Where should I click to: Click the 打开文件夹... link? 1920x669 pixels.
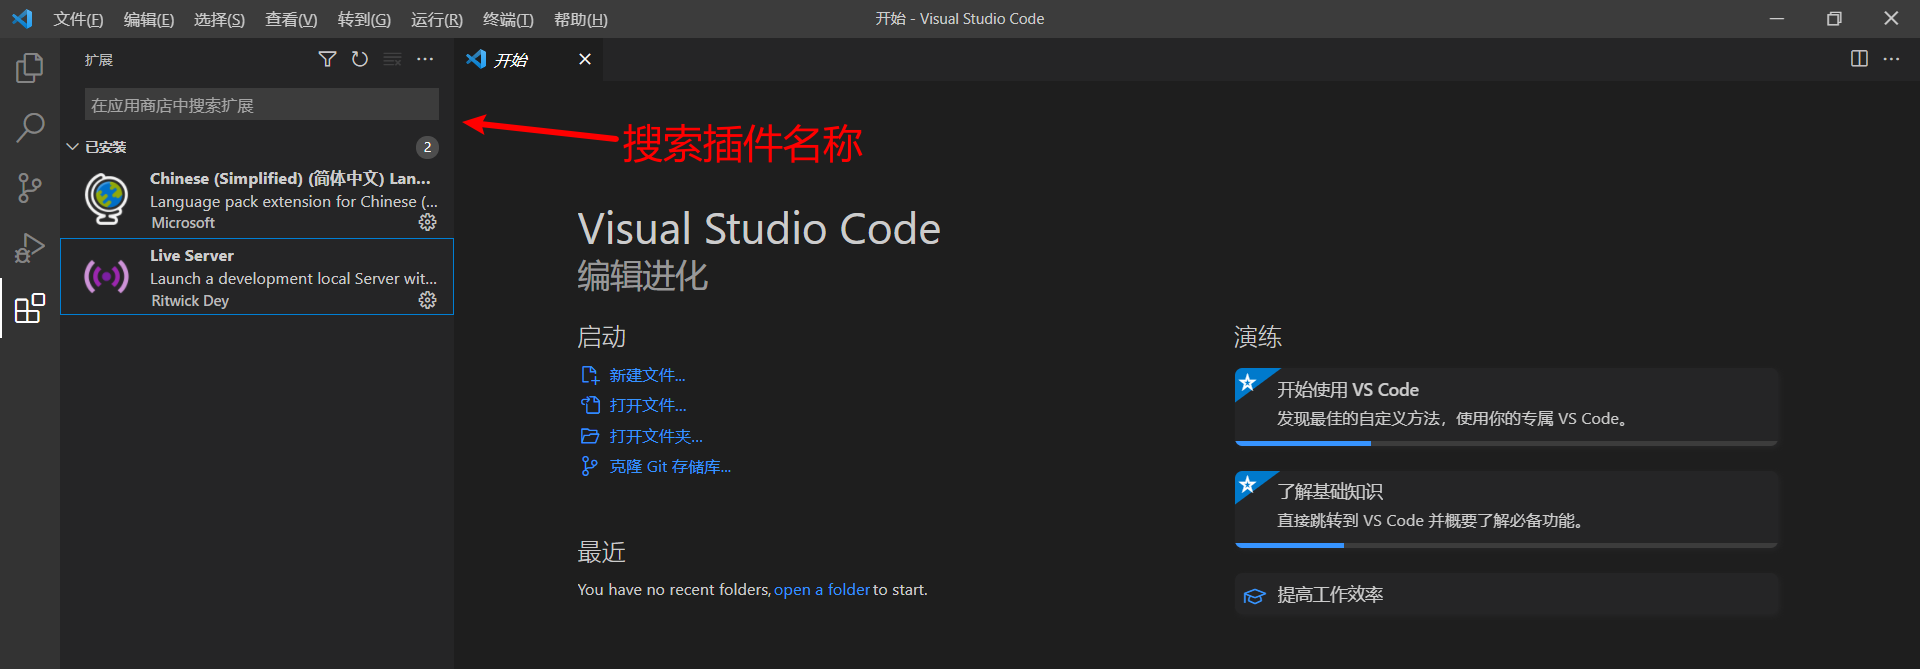656,436
